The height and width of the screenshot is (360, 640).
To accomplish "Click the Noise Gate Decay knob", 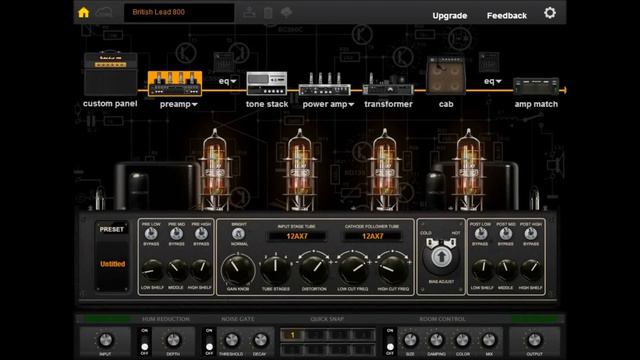I will tap(260, 340).
